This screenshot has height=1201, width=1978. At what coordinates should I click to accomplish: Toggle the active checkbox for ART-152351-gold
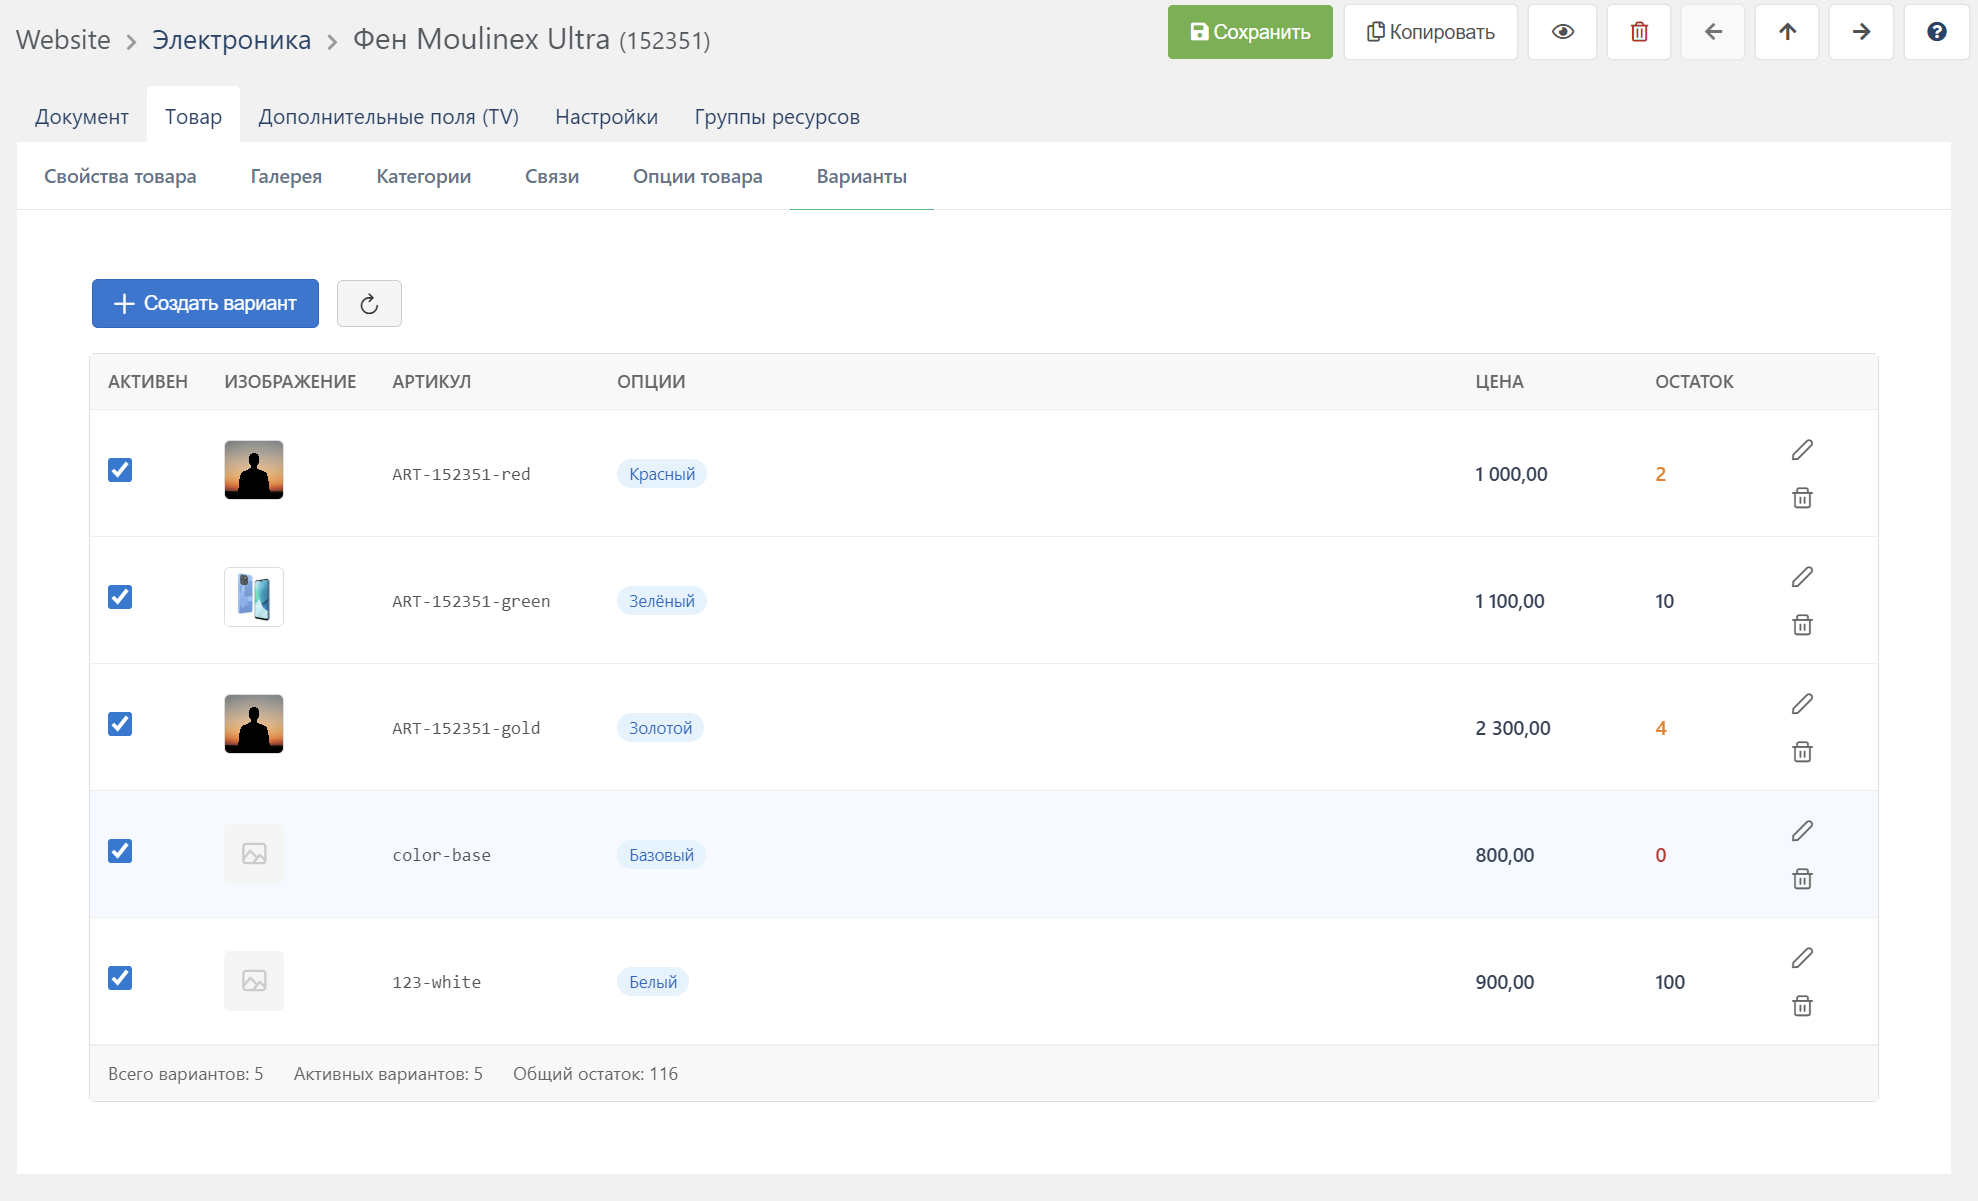120,724
